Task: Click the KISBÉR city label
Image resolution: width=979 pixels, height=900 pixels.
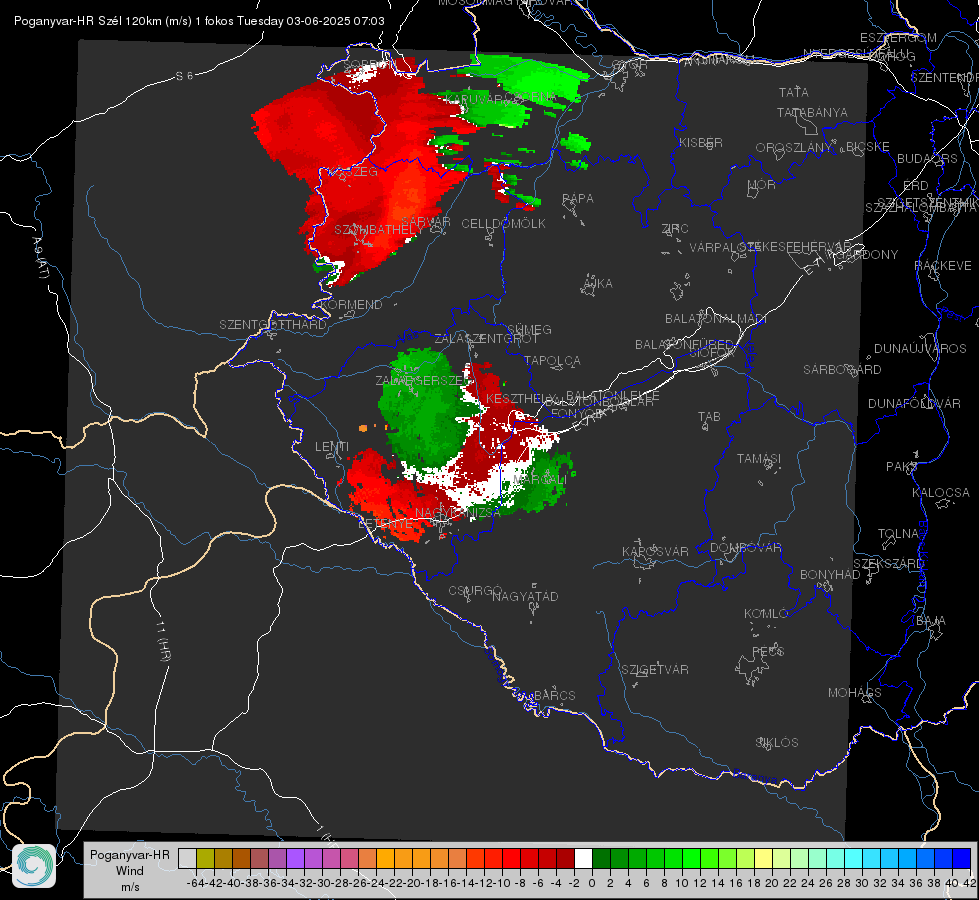Action: pos(701,143)
